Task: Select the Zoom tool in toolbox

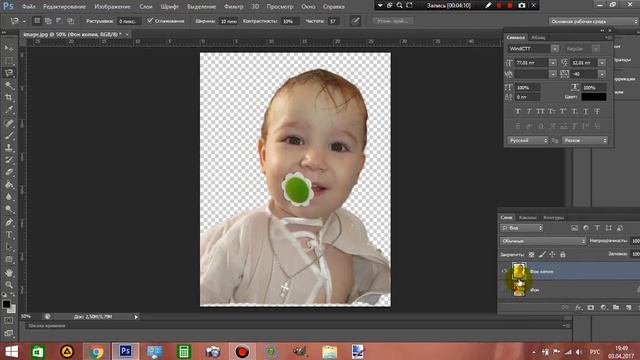Action: (x=9, y=284)
